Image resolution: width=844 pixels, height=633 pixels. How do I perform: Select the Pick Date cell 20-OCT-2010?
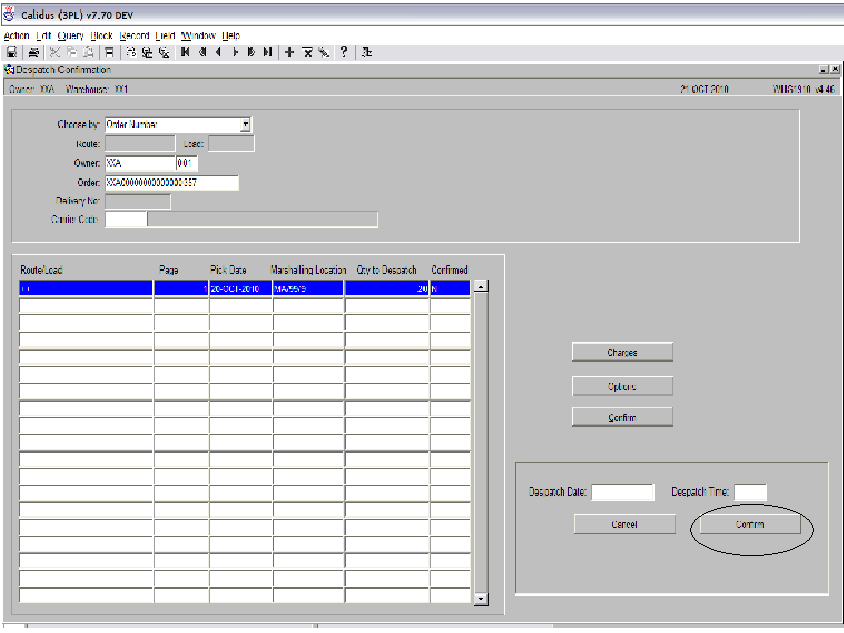click(x=241, y=289)
